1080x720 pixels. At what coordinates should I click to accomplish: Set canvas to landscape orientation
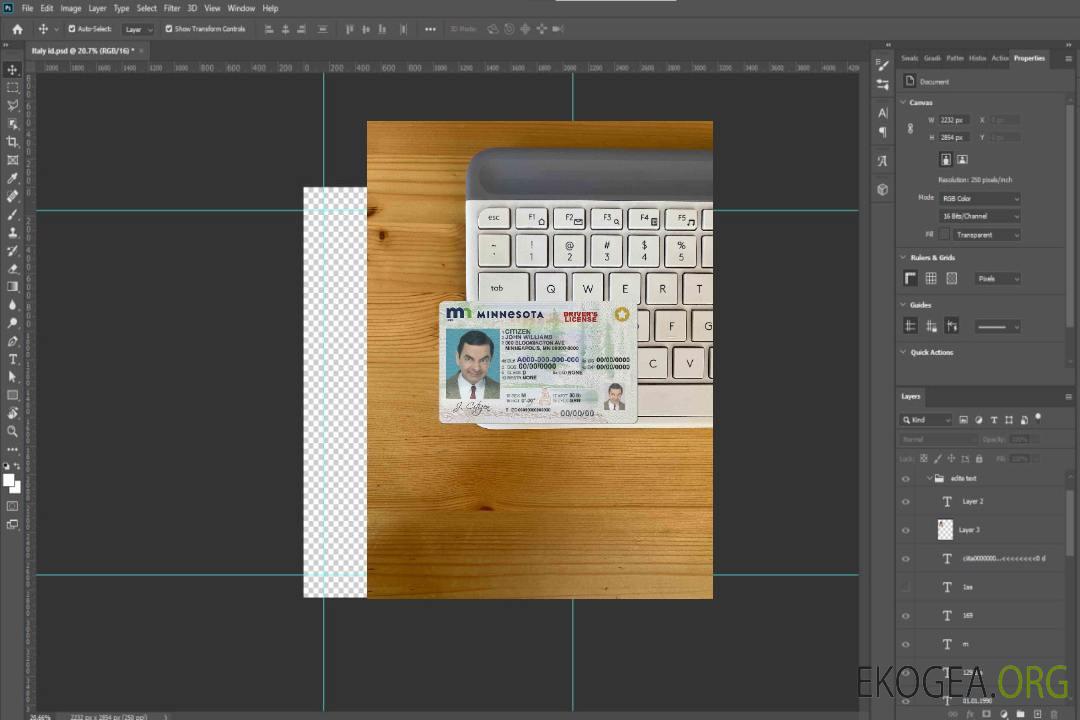[962, 159]
